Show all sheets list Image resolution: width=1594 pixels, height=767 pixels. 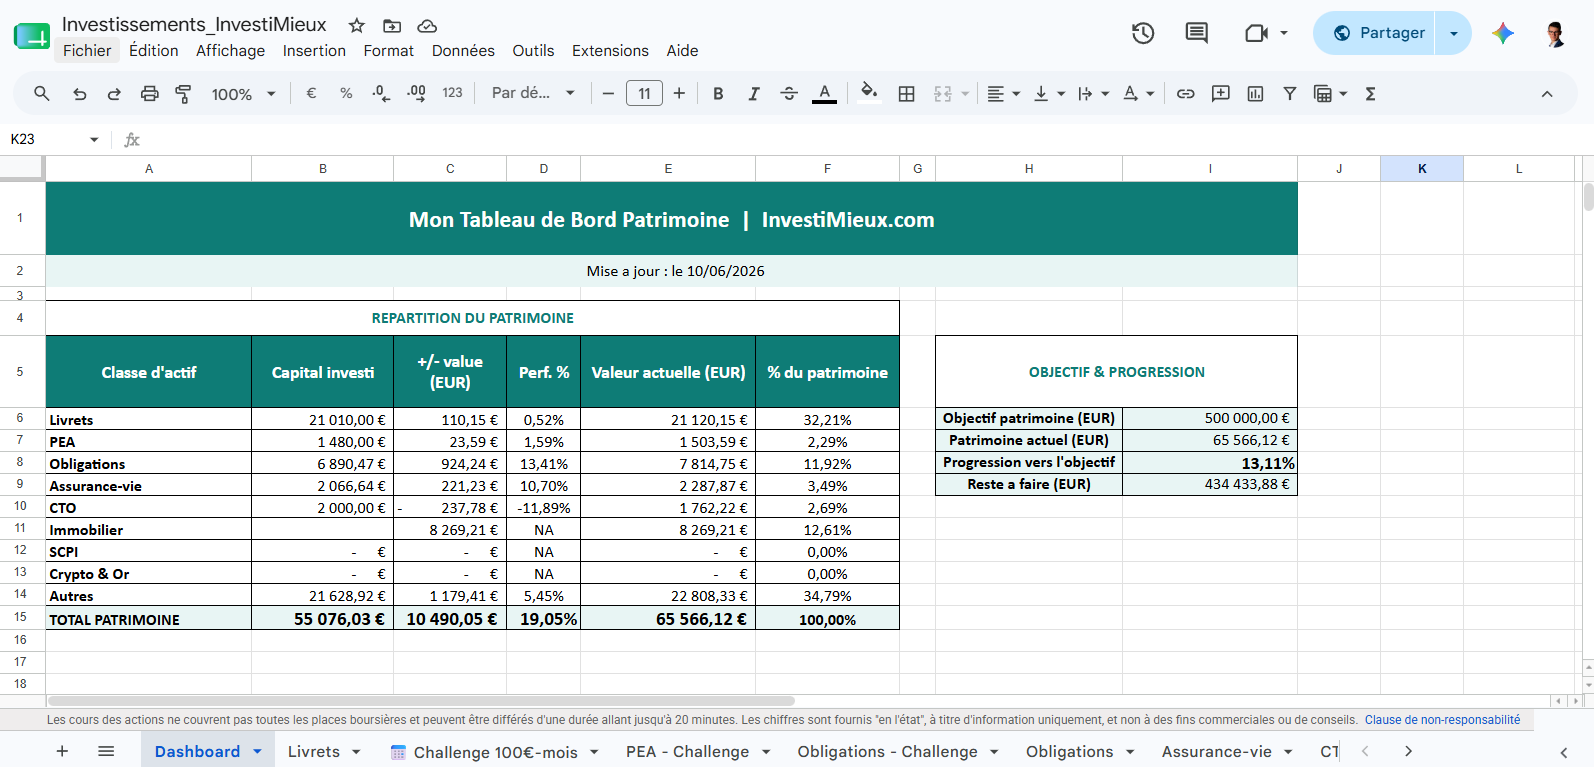tap(106, 751)
